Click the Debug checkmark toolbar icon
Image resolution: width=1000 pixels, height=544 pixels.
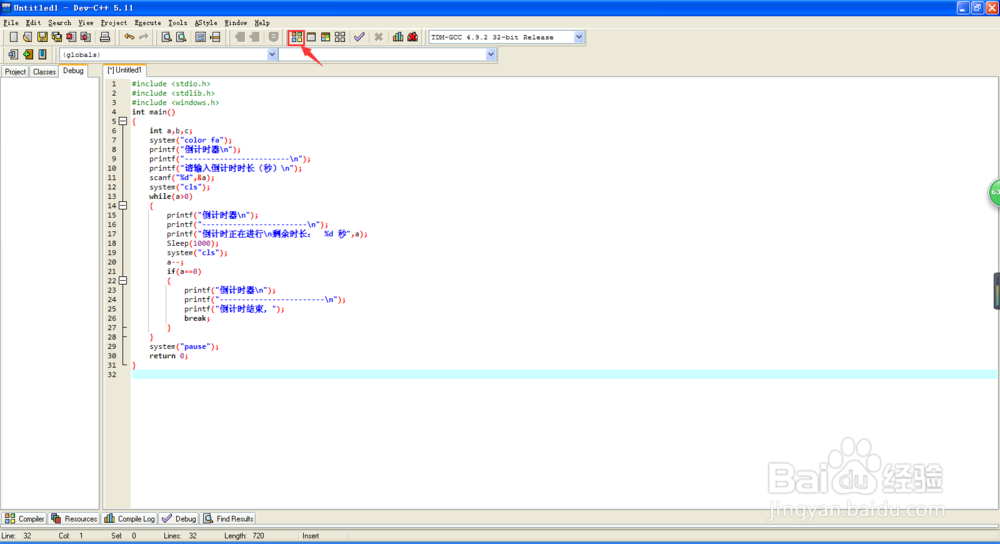click(359, 37)
